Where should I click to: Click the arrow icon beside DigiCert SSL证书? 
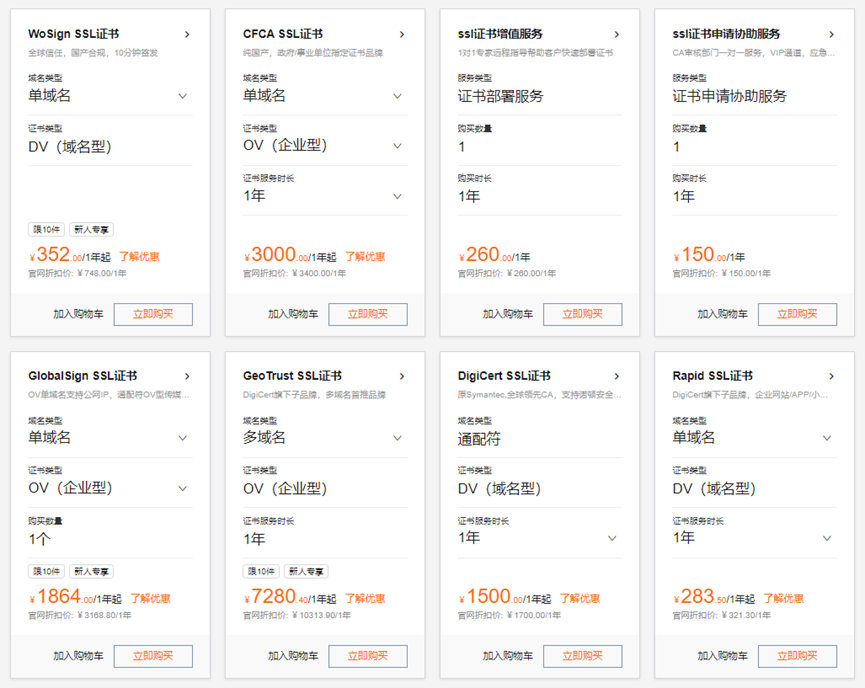click(617, 376)
